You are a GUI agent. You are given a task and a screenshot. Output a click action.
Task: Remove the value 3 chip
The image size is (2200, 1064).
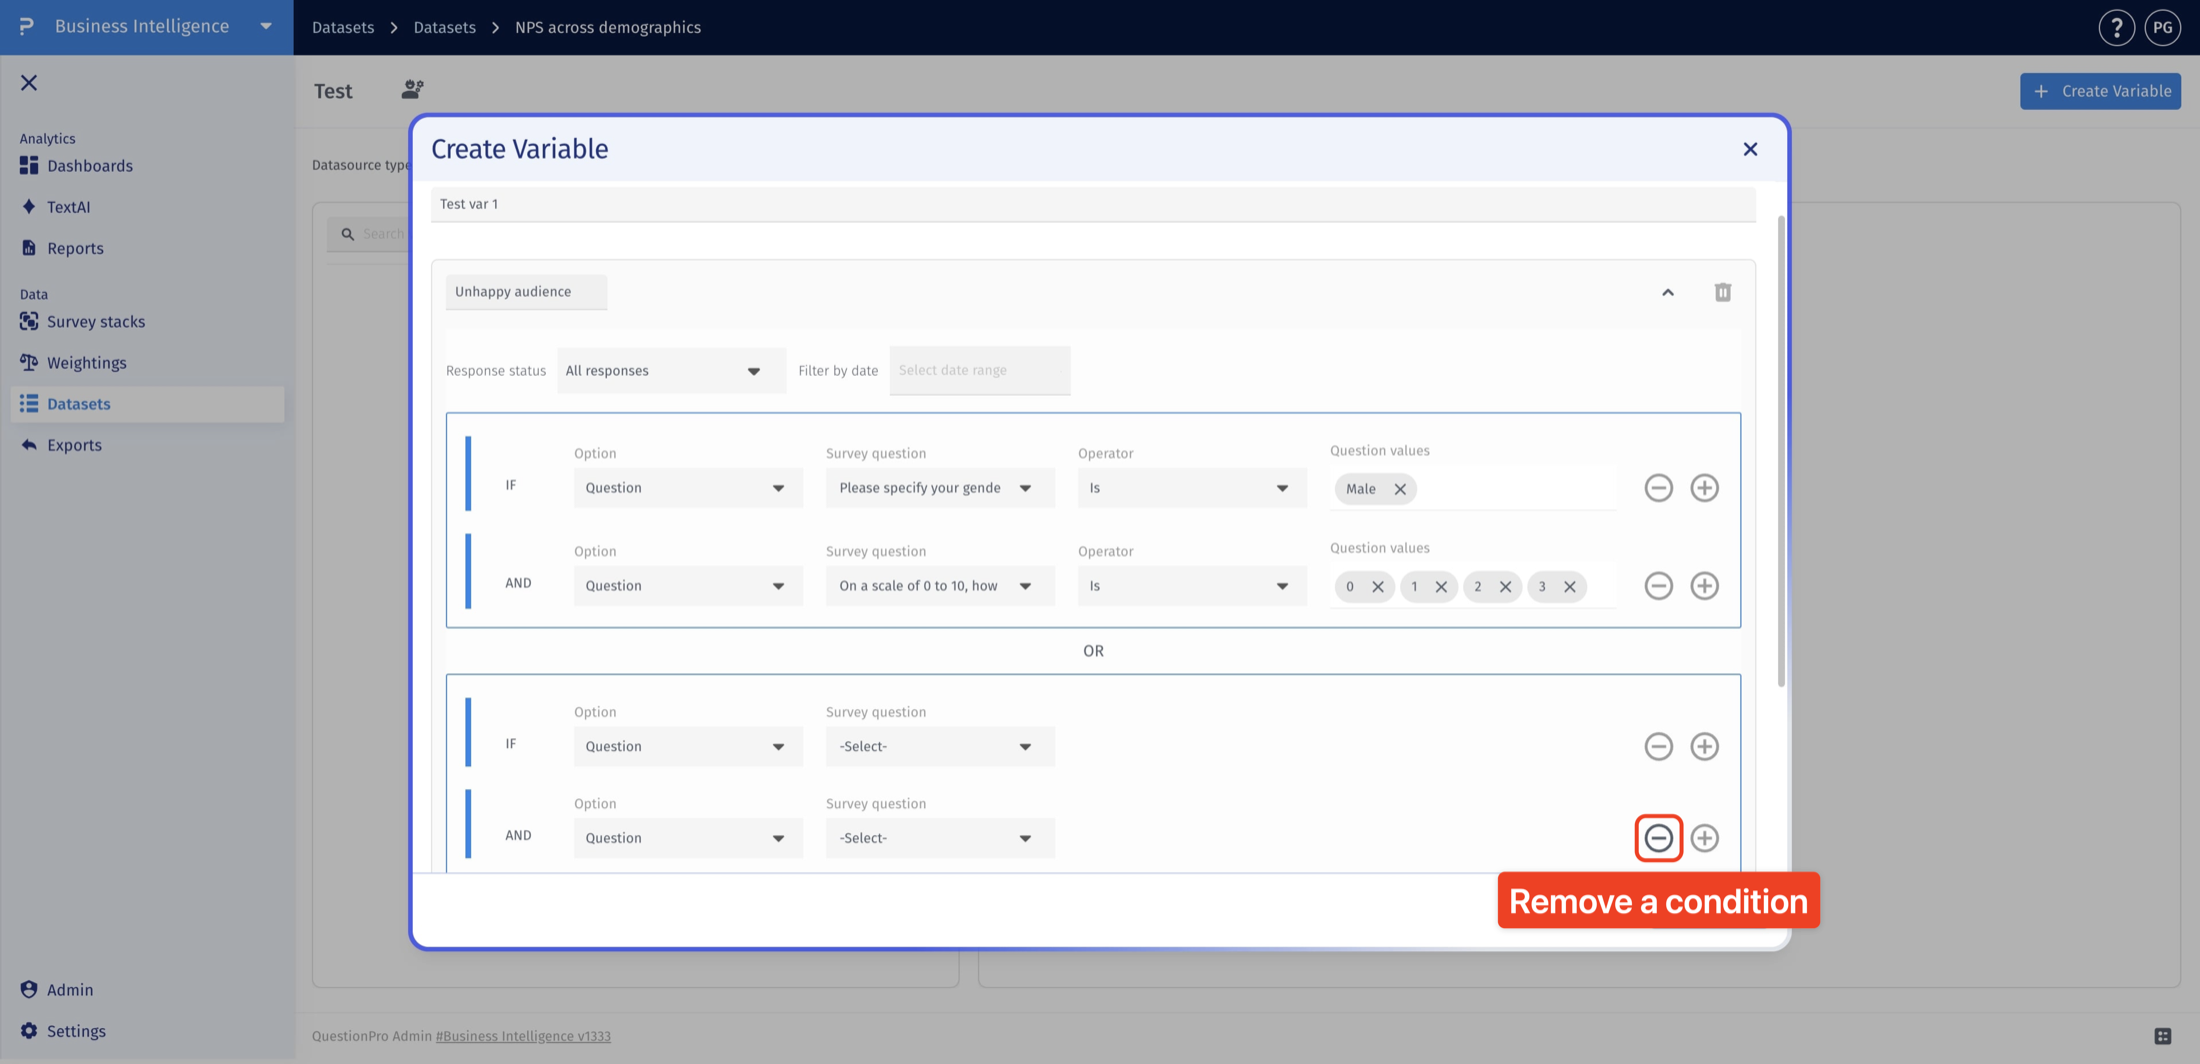point(1569,587)
